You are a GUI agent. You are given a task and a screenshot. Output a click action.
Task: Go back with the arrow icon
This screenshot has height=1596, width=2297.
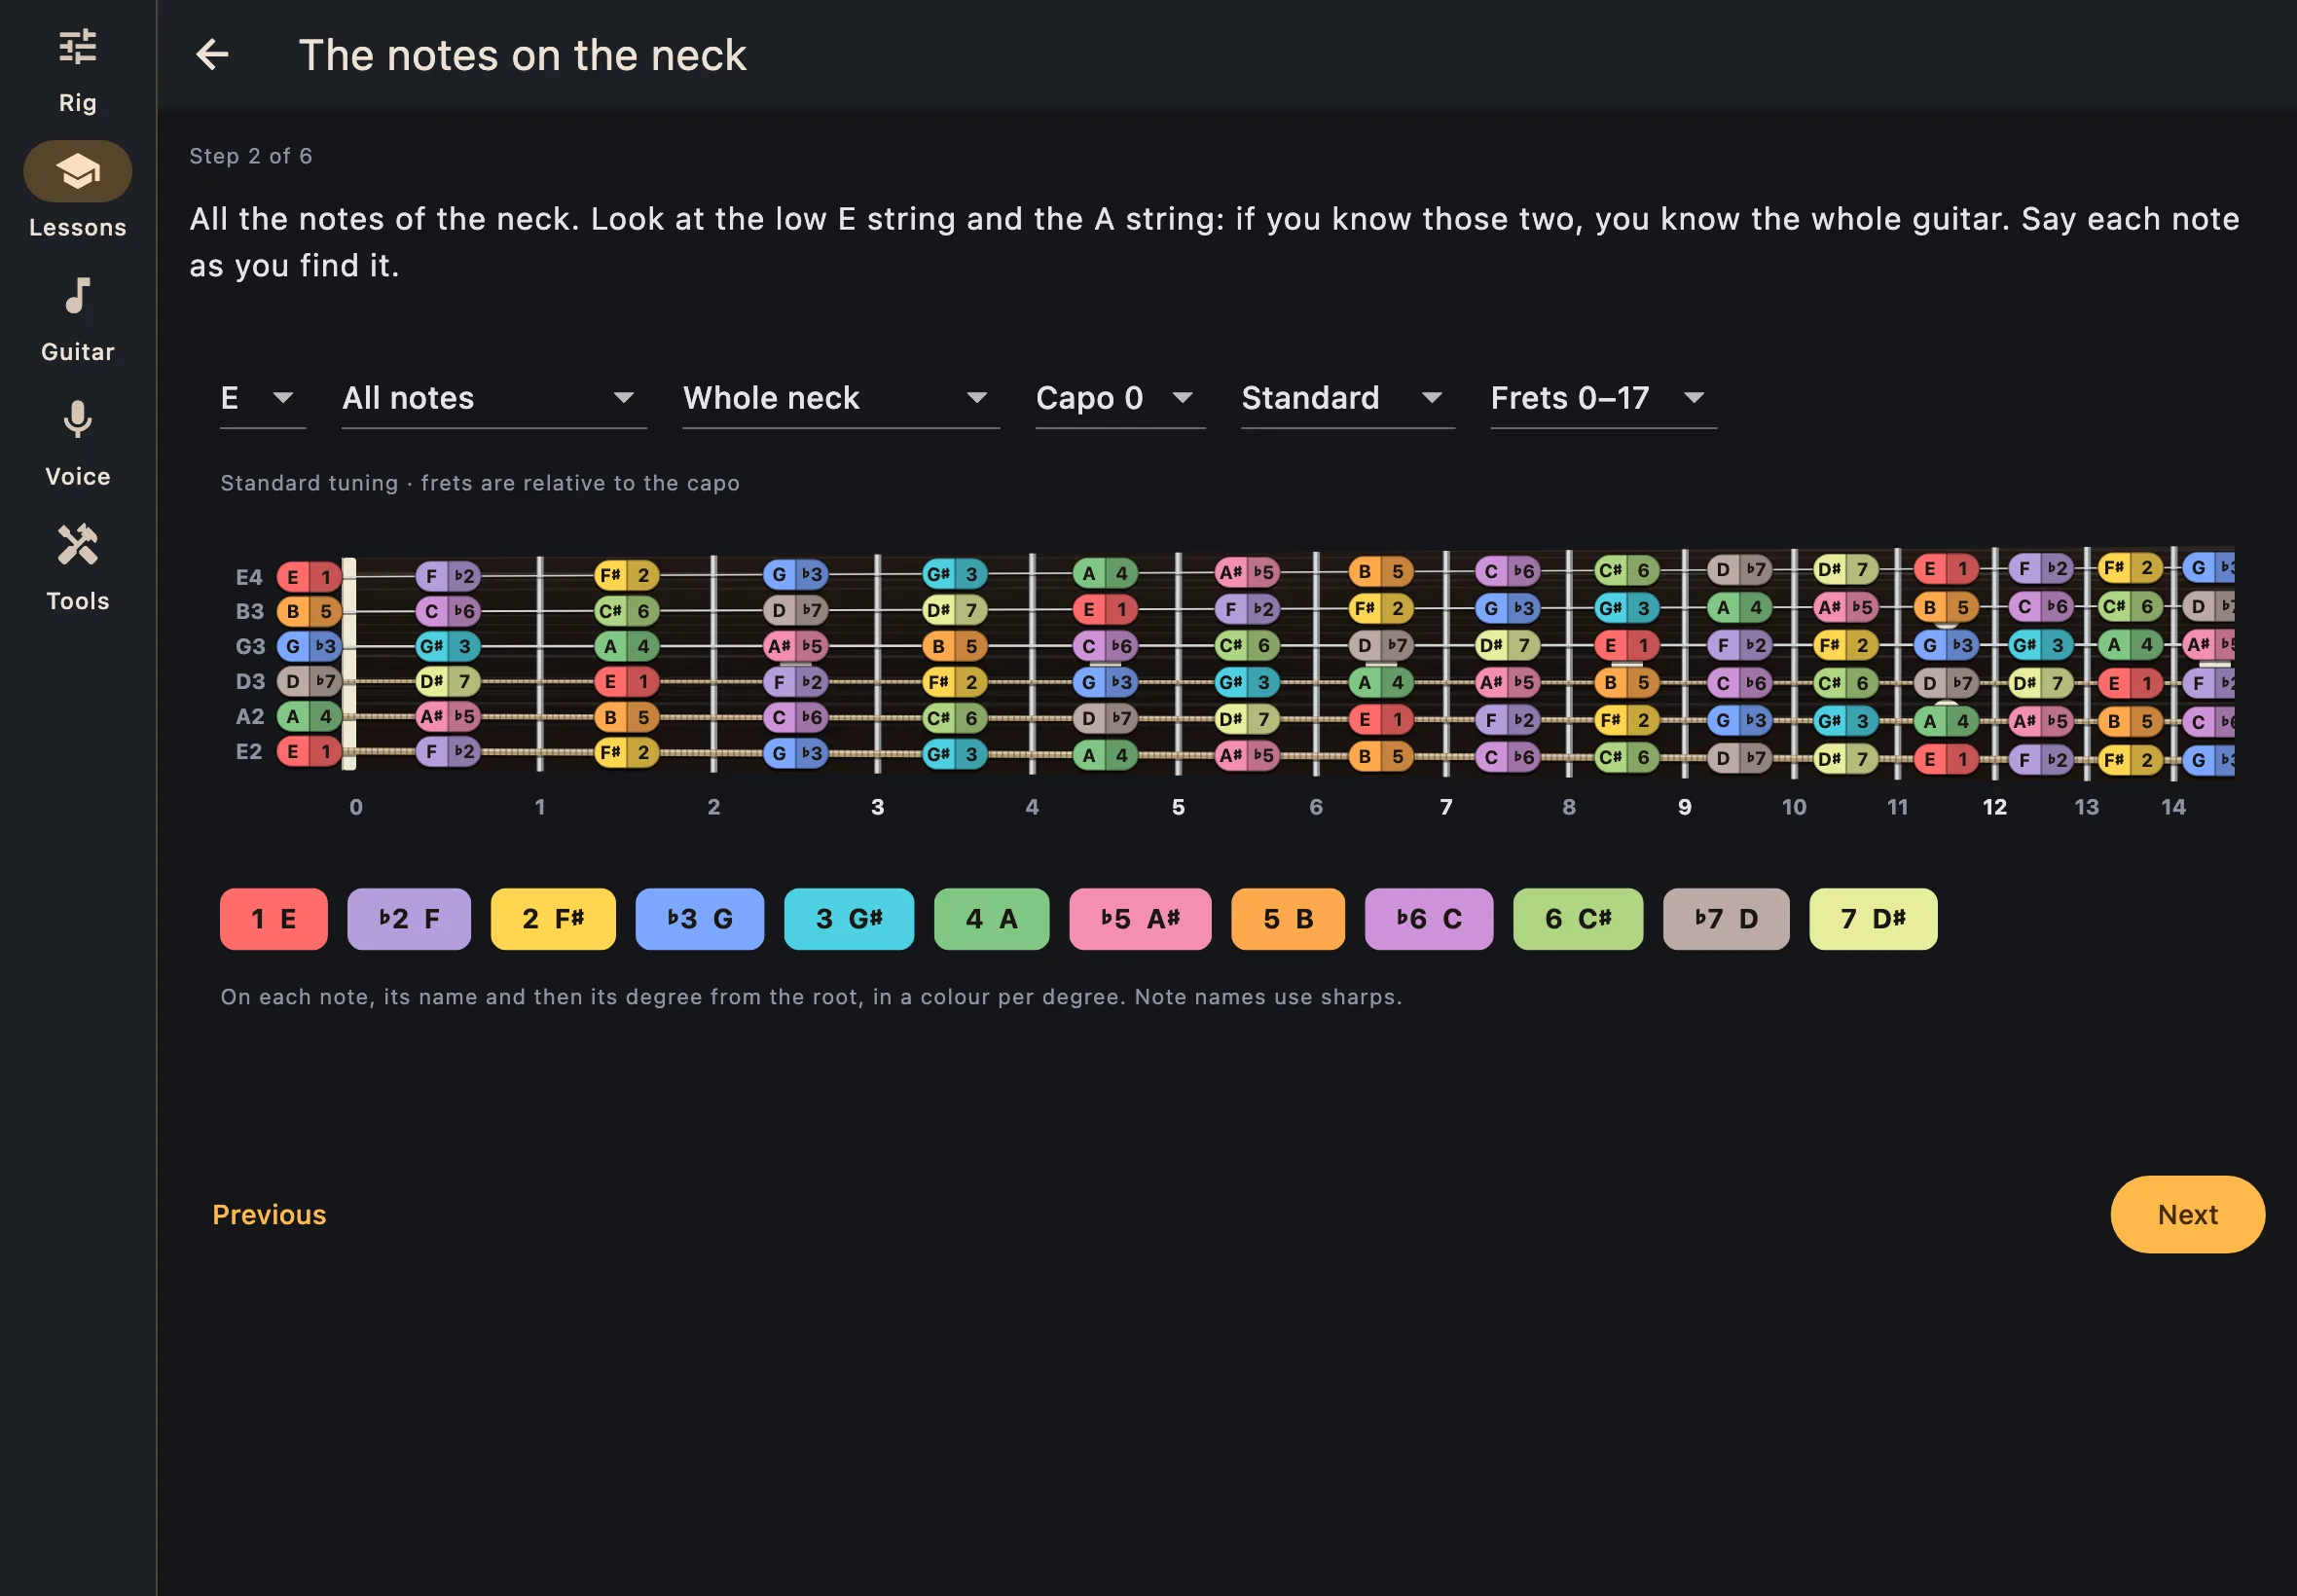[x=212, y=54]
